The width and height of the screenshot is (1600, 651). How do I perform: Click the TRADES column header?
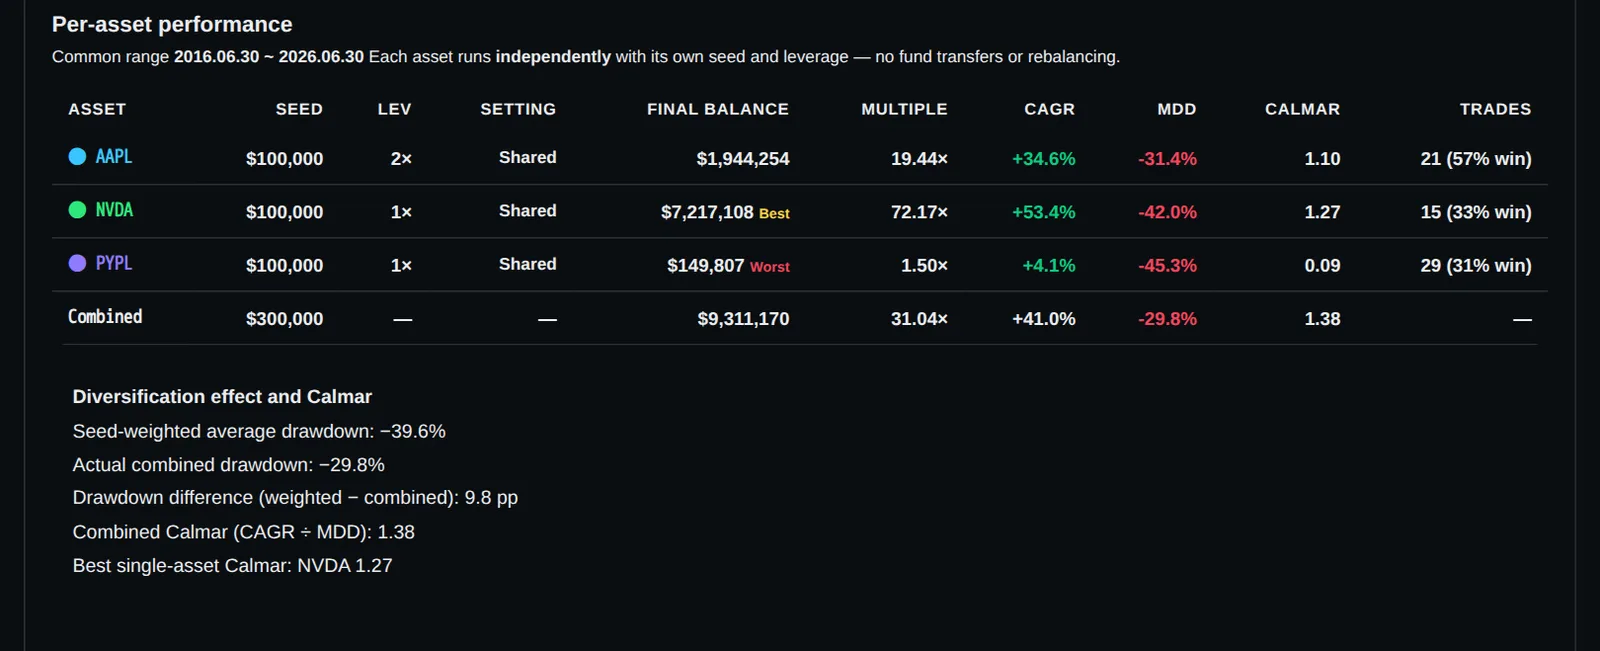(1495, 109)
